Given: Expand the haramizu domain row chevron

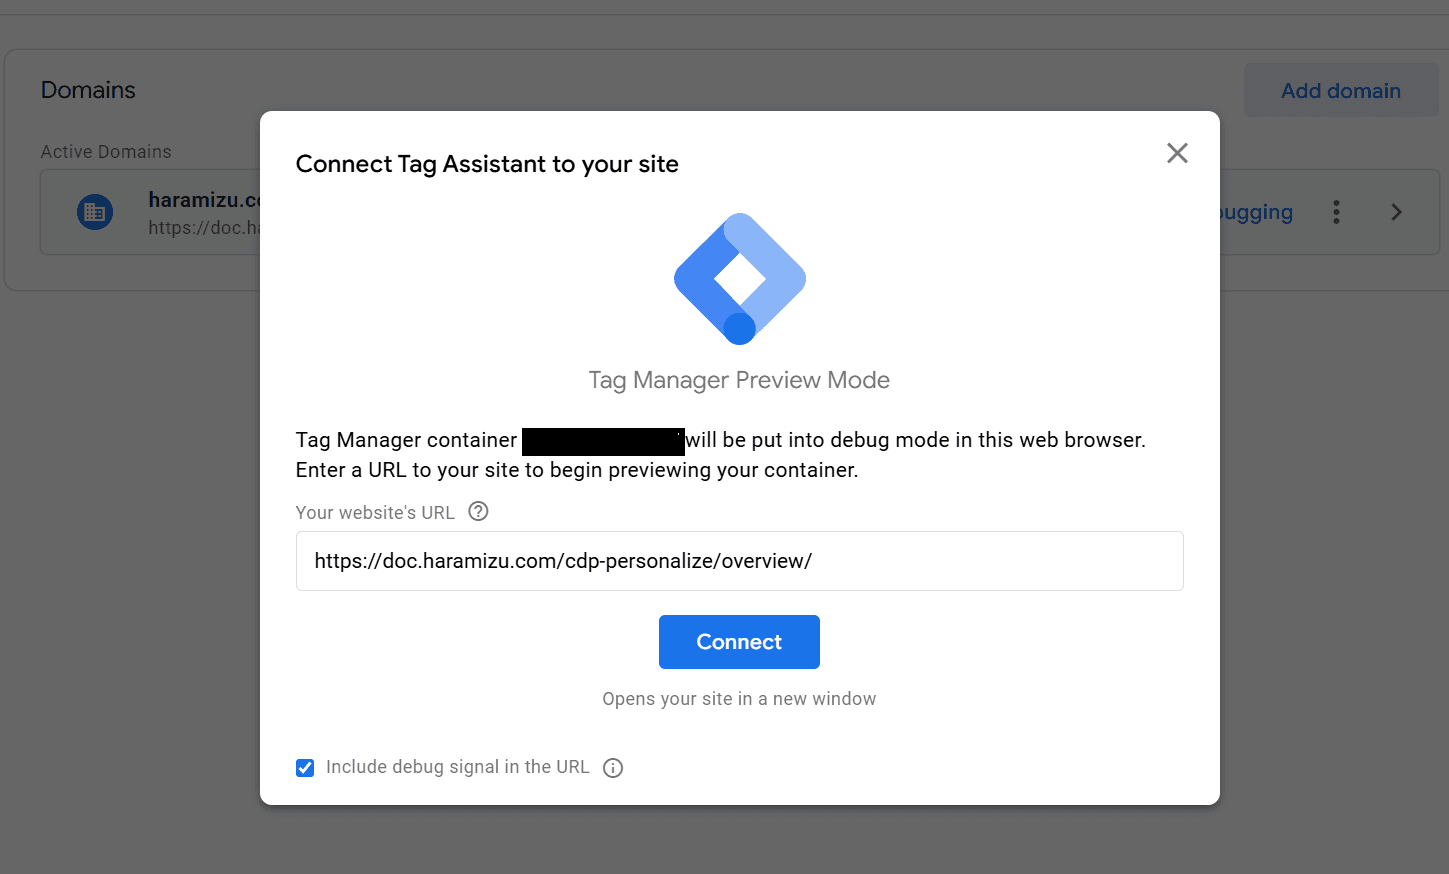Looking at the screenshot, I should (x=1397, y=212).
